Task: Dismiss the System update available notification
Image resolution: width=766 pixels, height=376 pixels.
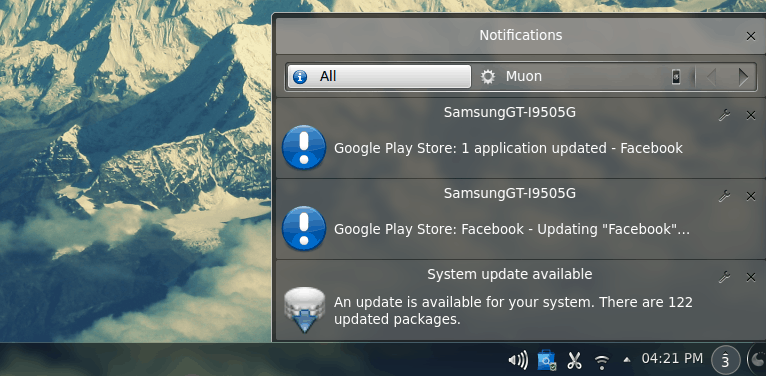Action: coord(751,277)
